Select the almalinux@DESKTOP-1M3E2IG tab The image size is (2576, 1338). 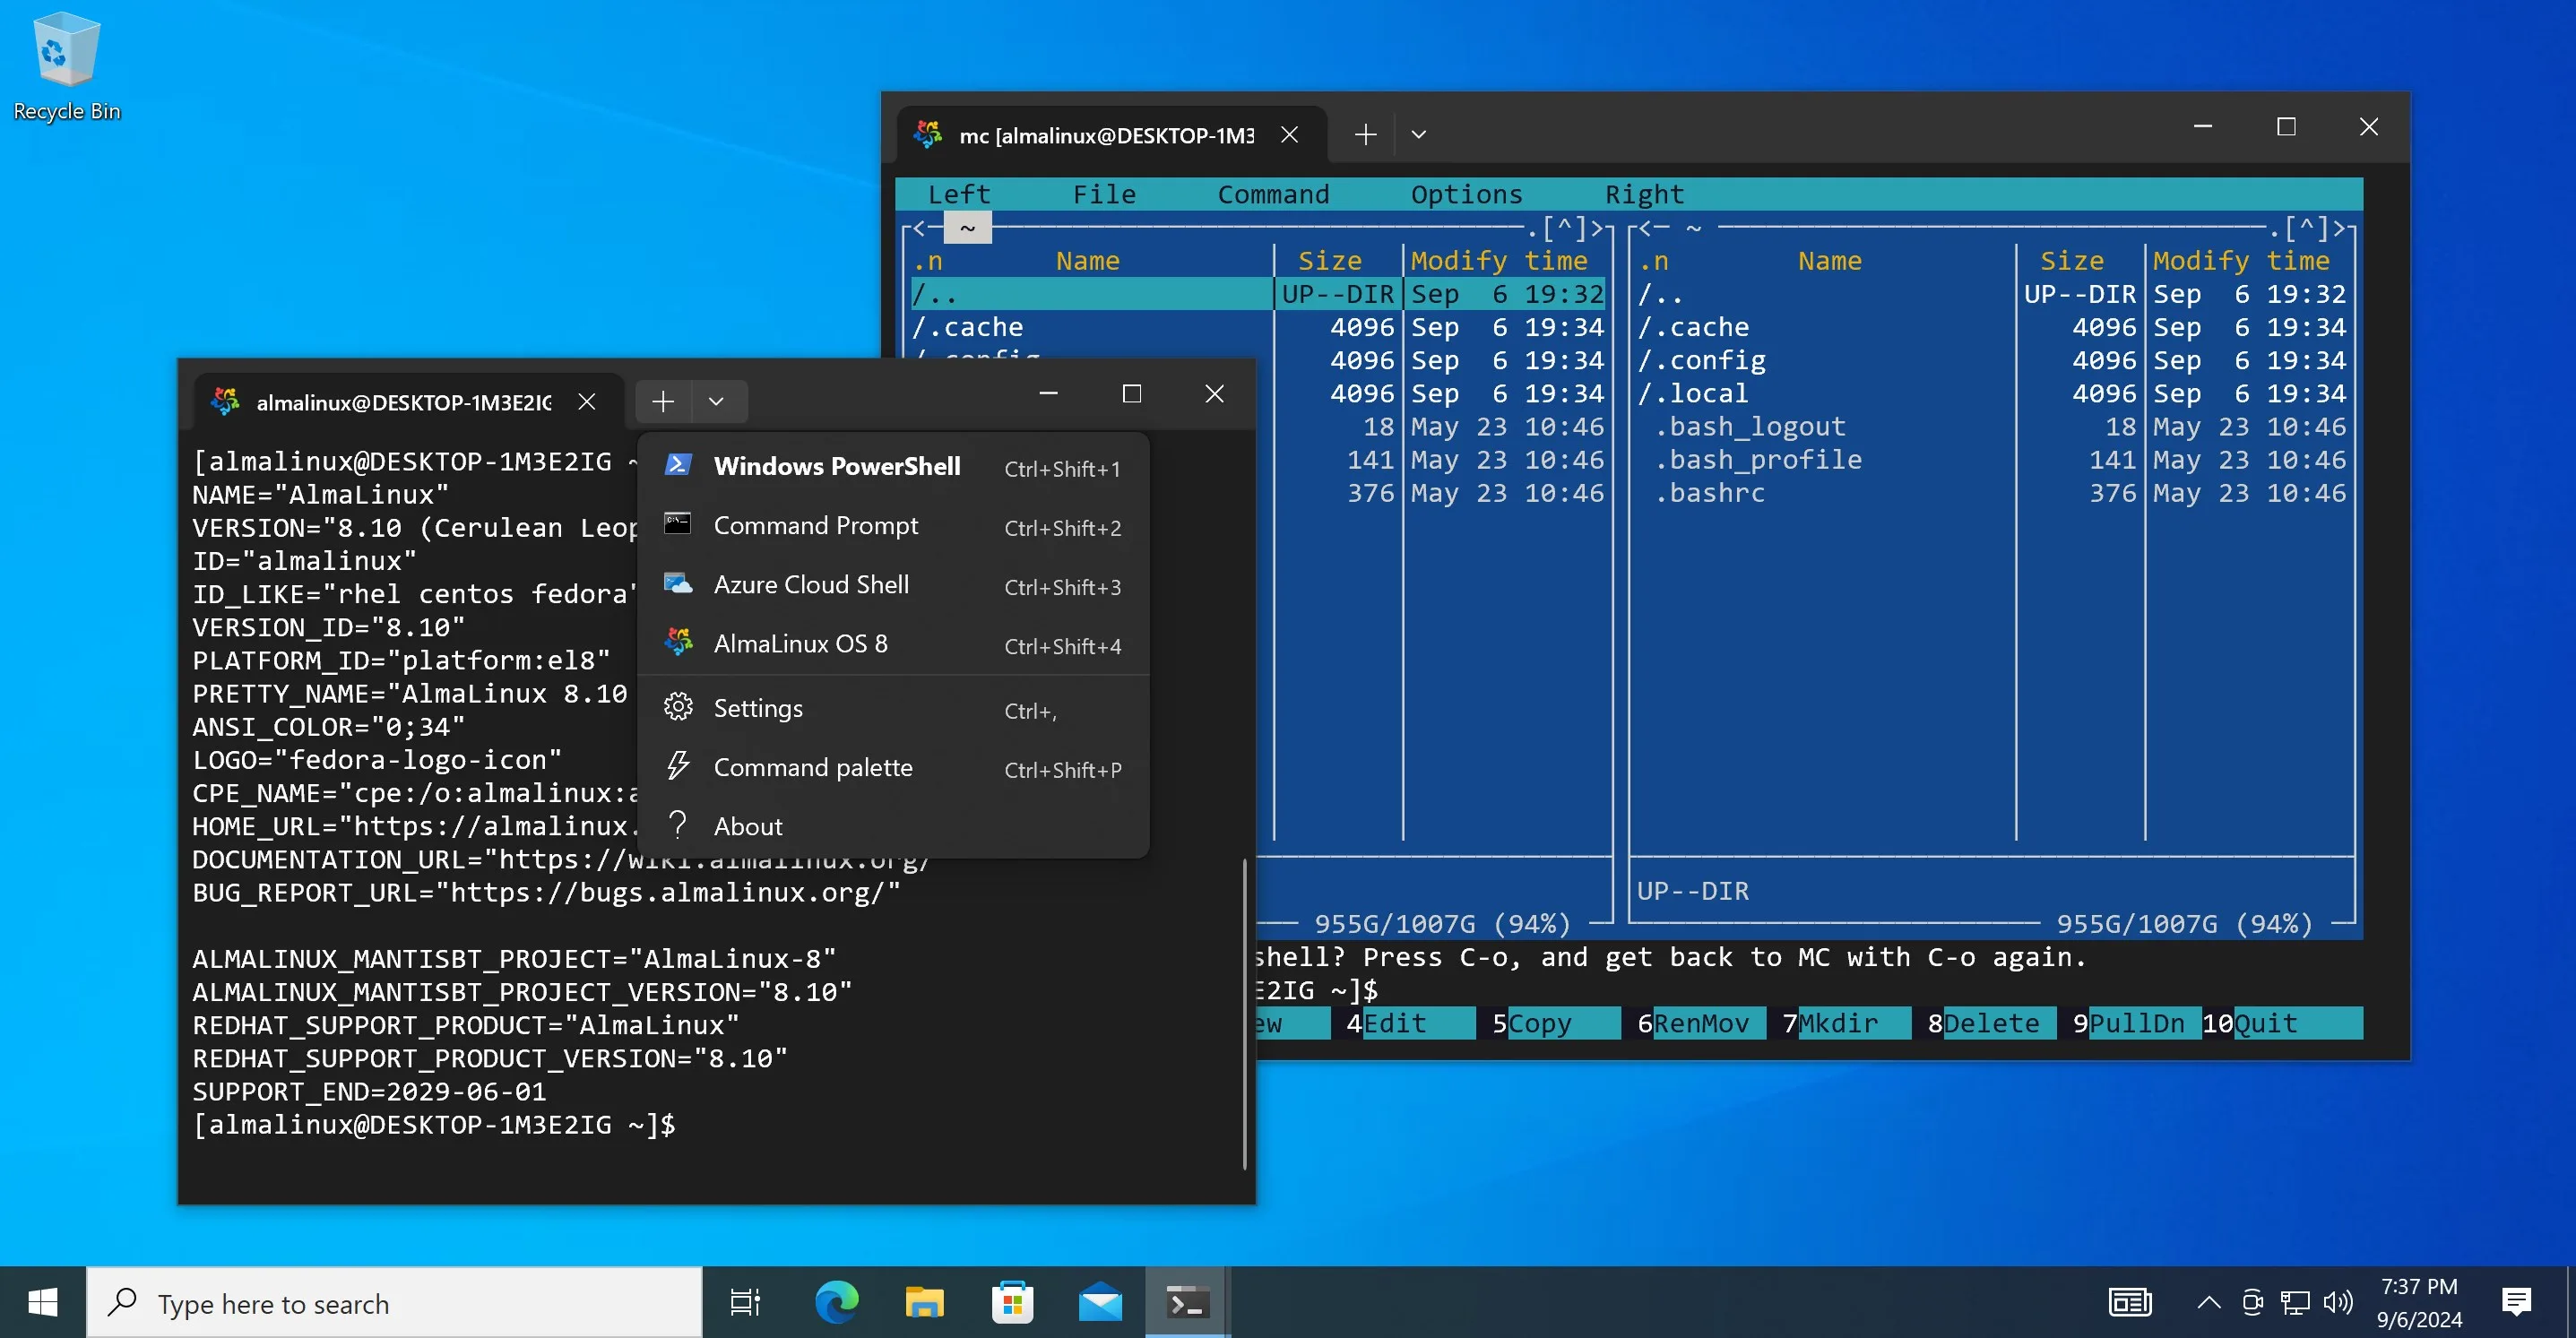tap(409, 402)
